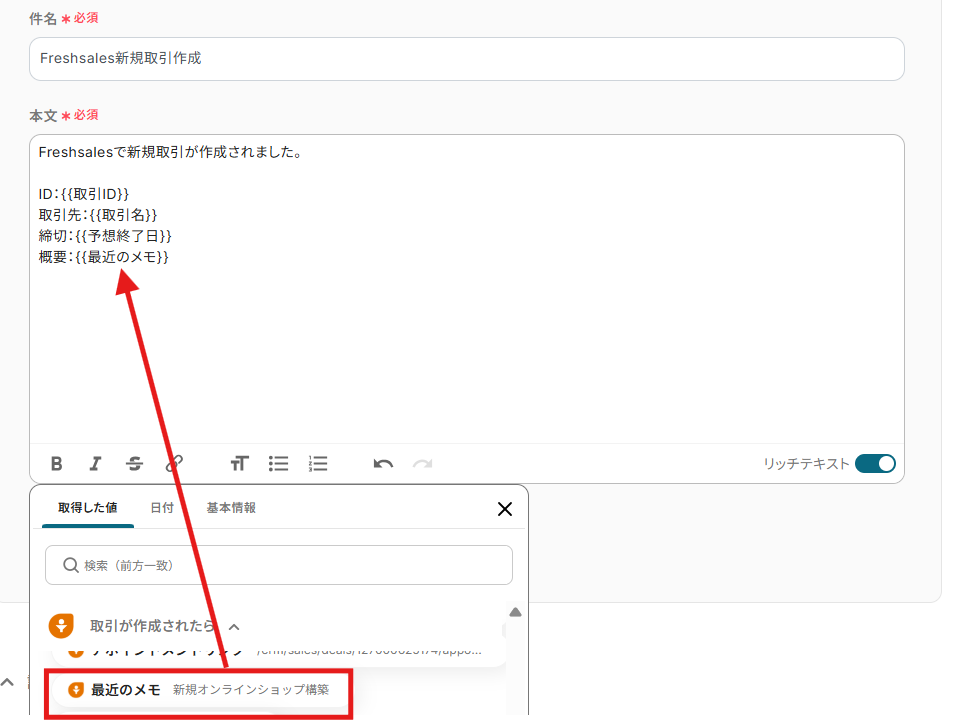
Task: Expand the collapsed chevron at bottom left
Action: 7,682
